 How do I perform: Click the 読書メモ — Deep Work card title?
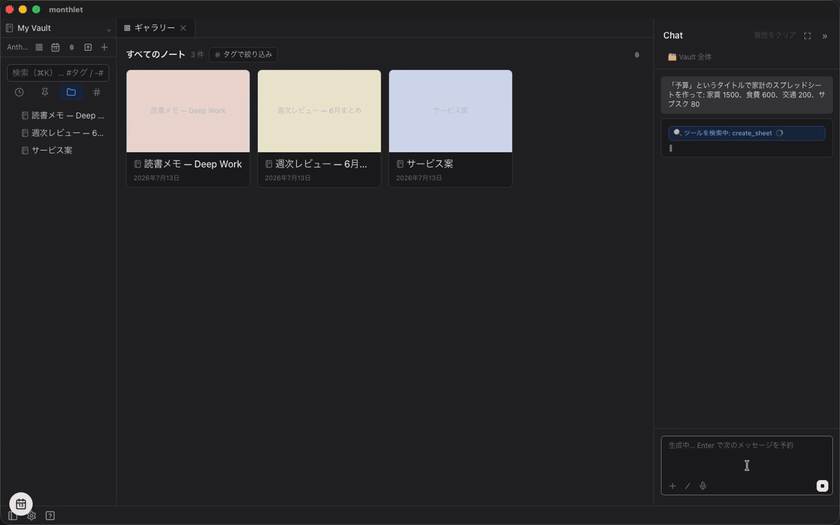pyautogui.click(x=193, y=164)
